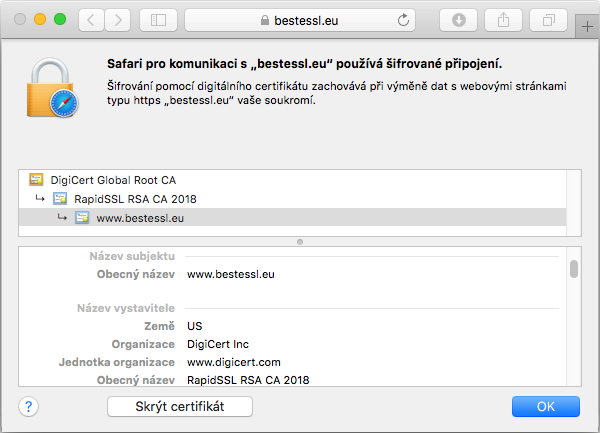Image resolution: width=600 pixels, height=433 pixels.
Task: Click the country value US
Action: tap(194, 326)
